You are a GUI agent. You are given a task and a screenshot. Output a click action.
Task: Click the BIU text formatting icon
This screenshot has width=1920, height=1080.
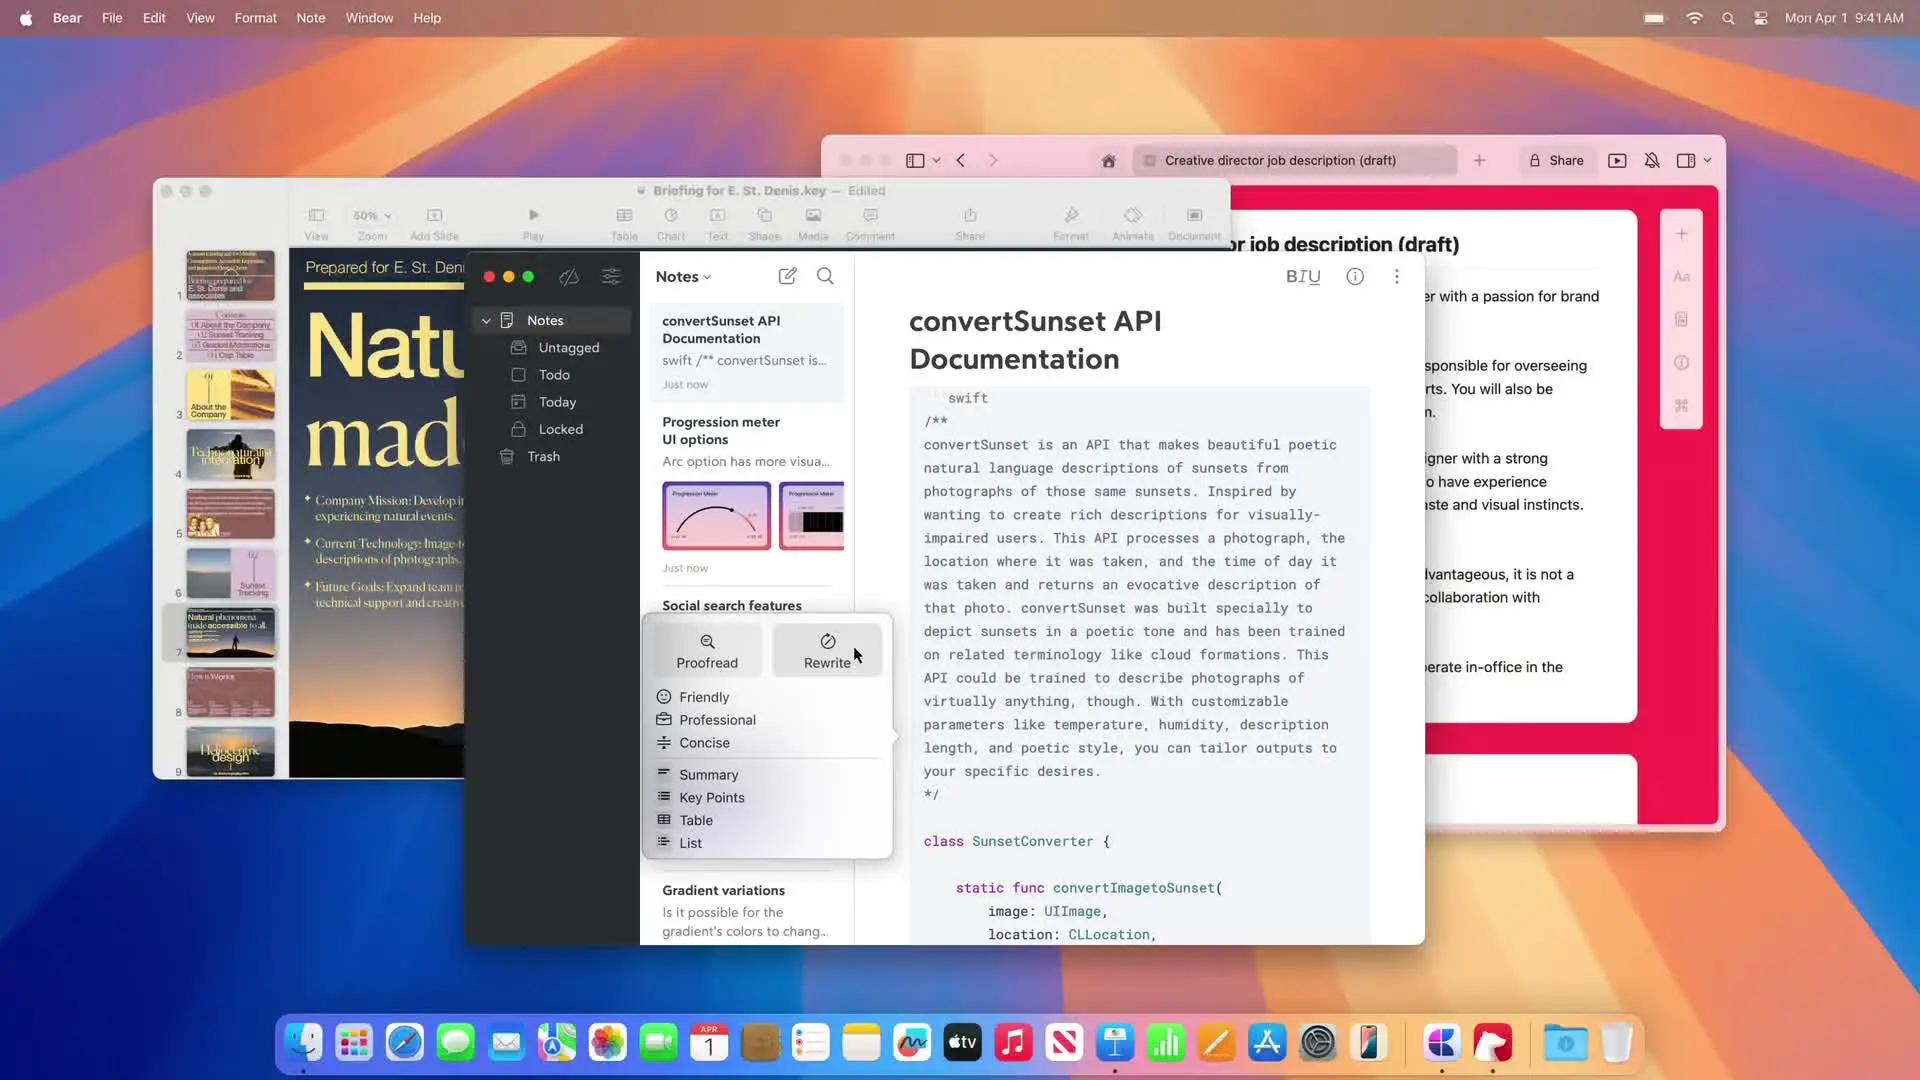pos(1302,277)
